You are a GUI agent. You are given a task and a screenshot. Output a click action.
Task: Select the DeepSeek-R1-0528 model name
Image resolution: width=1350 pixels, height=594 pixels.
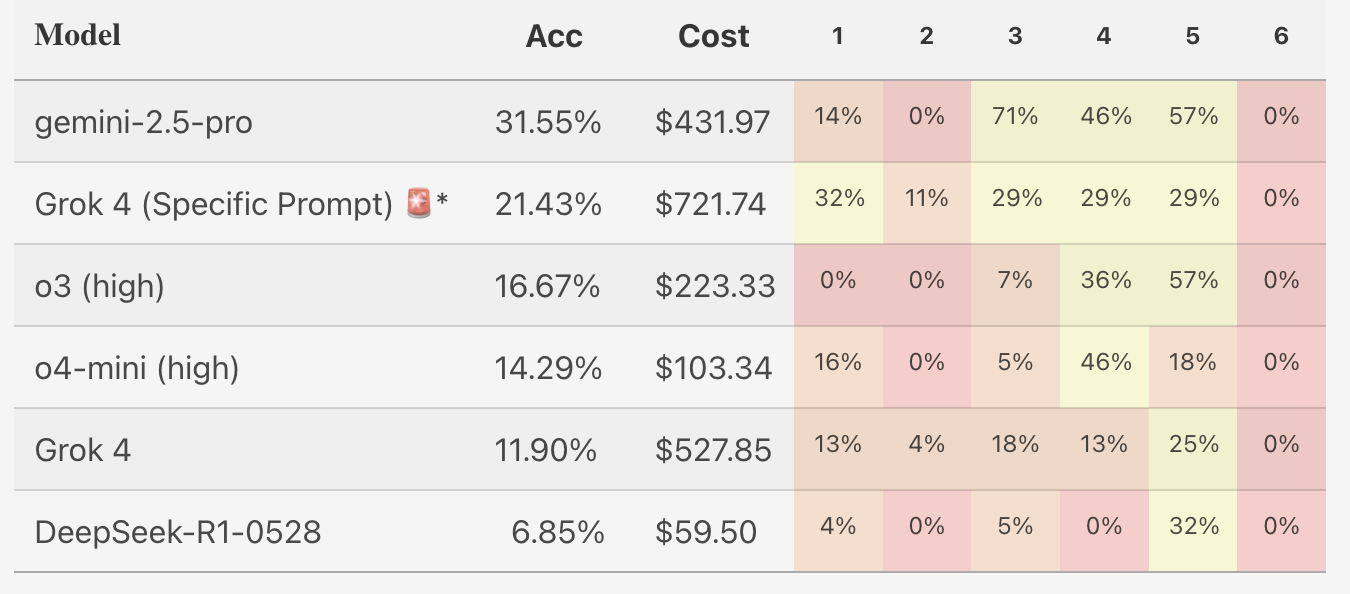click(178, 532)
